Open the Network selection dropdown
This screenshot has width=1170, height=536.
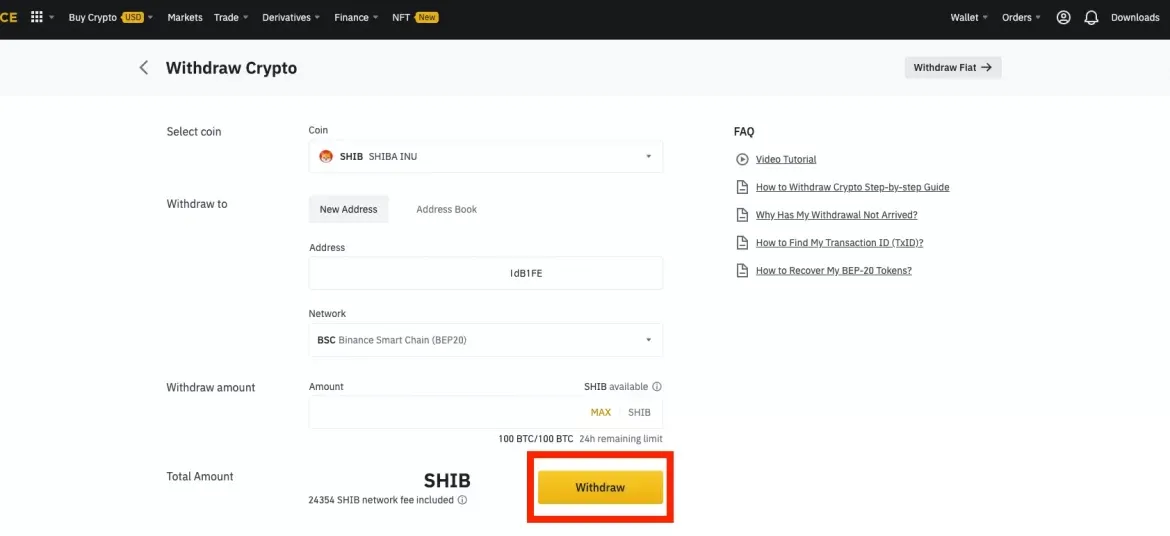coord(486,340)
